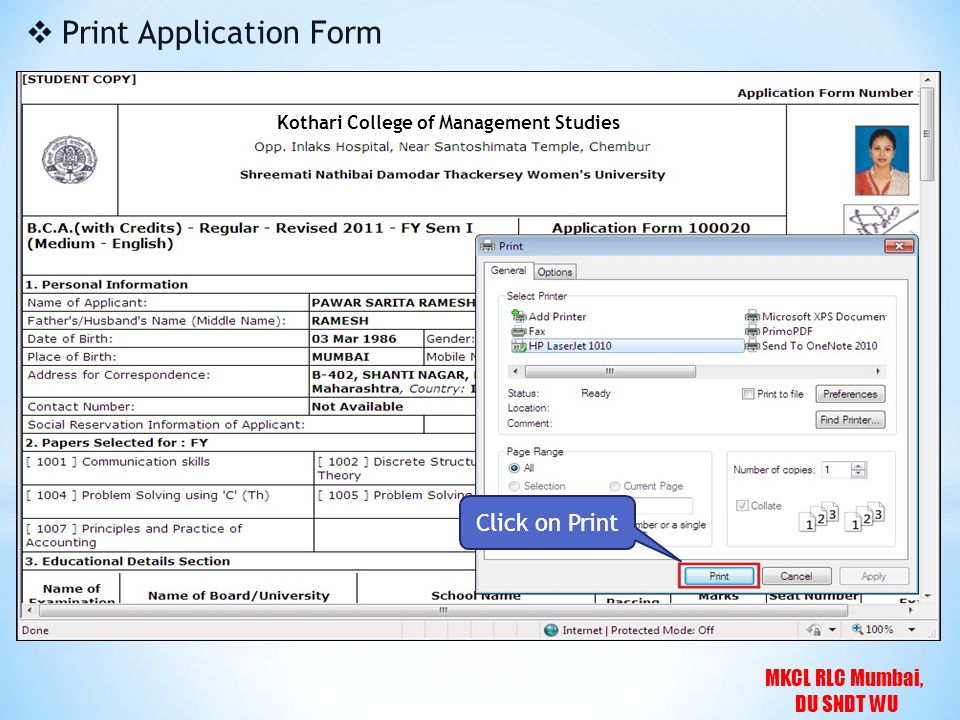Click 'MUMBAI' place of birth value

[x=340, y=357]
